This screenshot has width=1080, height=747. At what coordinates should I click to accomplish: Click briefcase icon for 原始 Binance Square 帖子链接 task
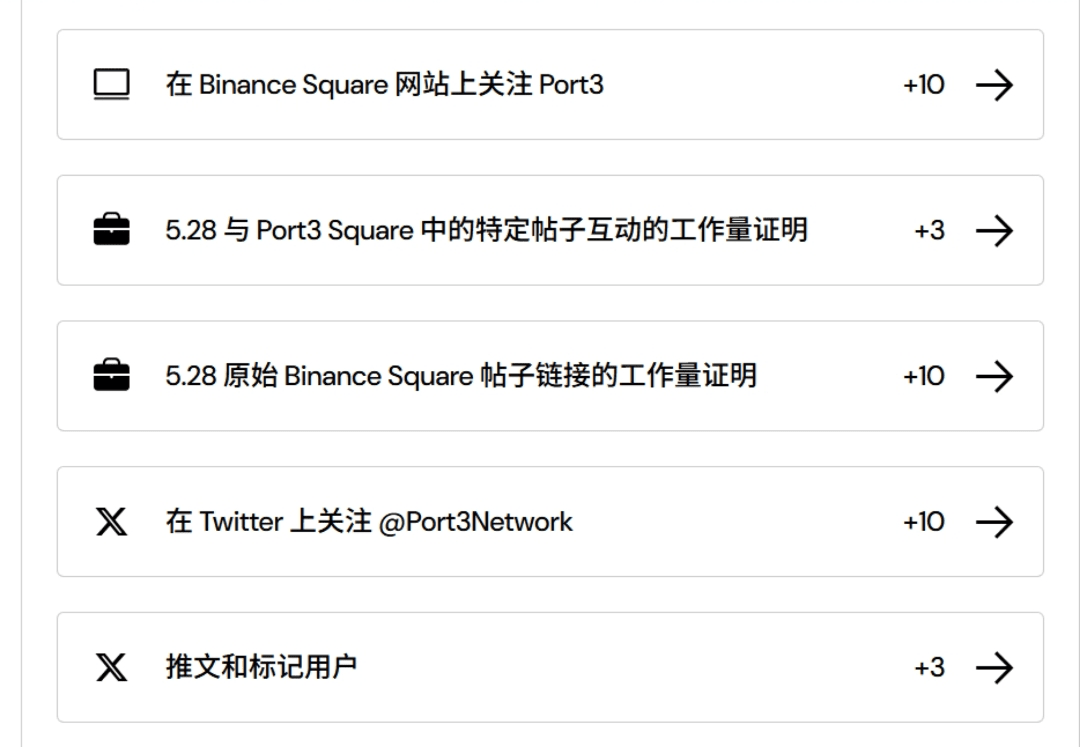pyautogui.click(x=112, y=376)
